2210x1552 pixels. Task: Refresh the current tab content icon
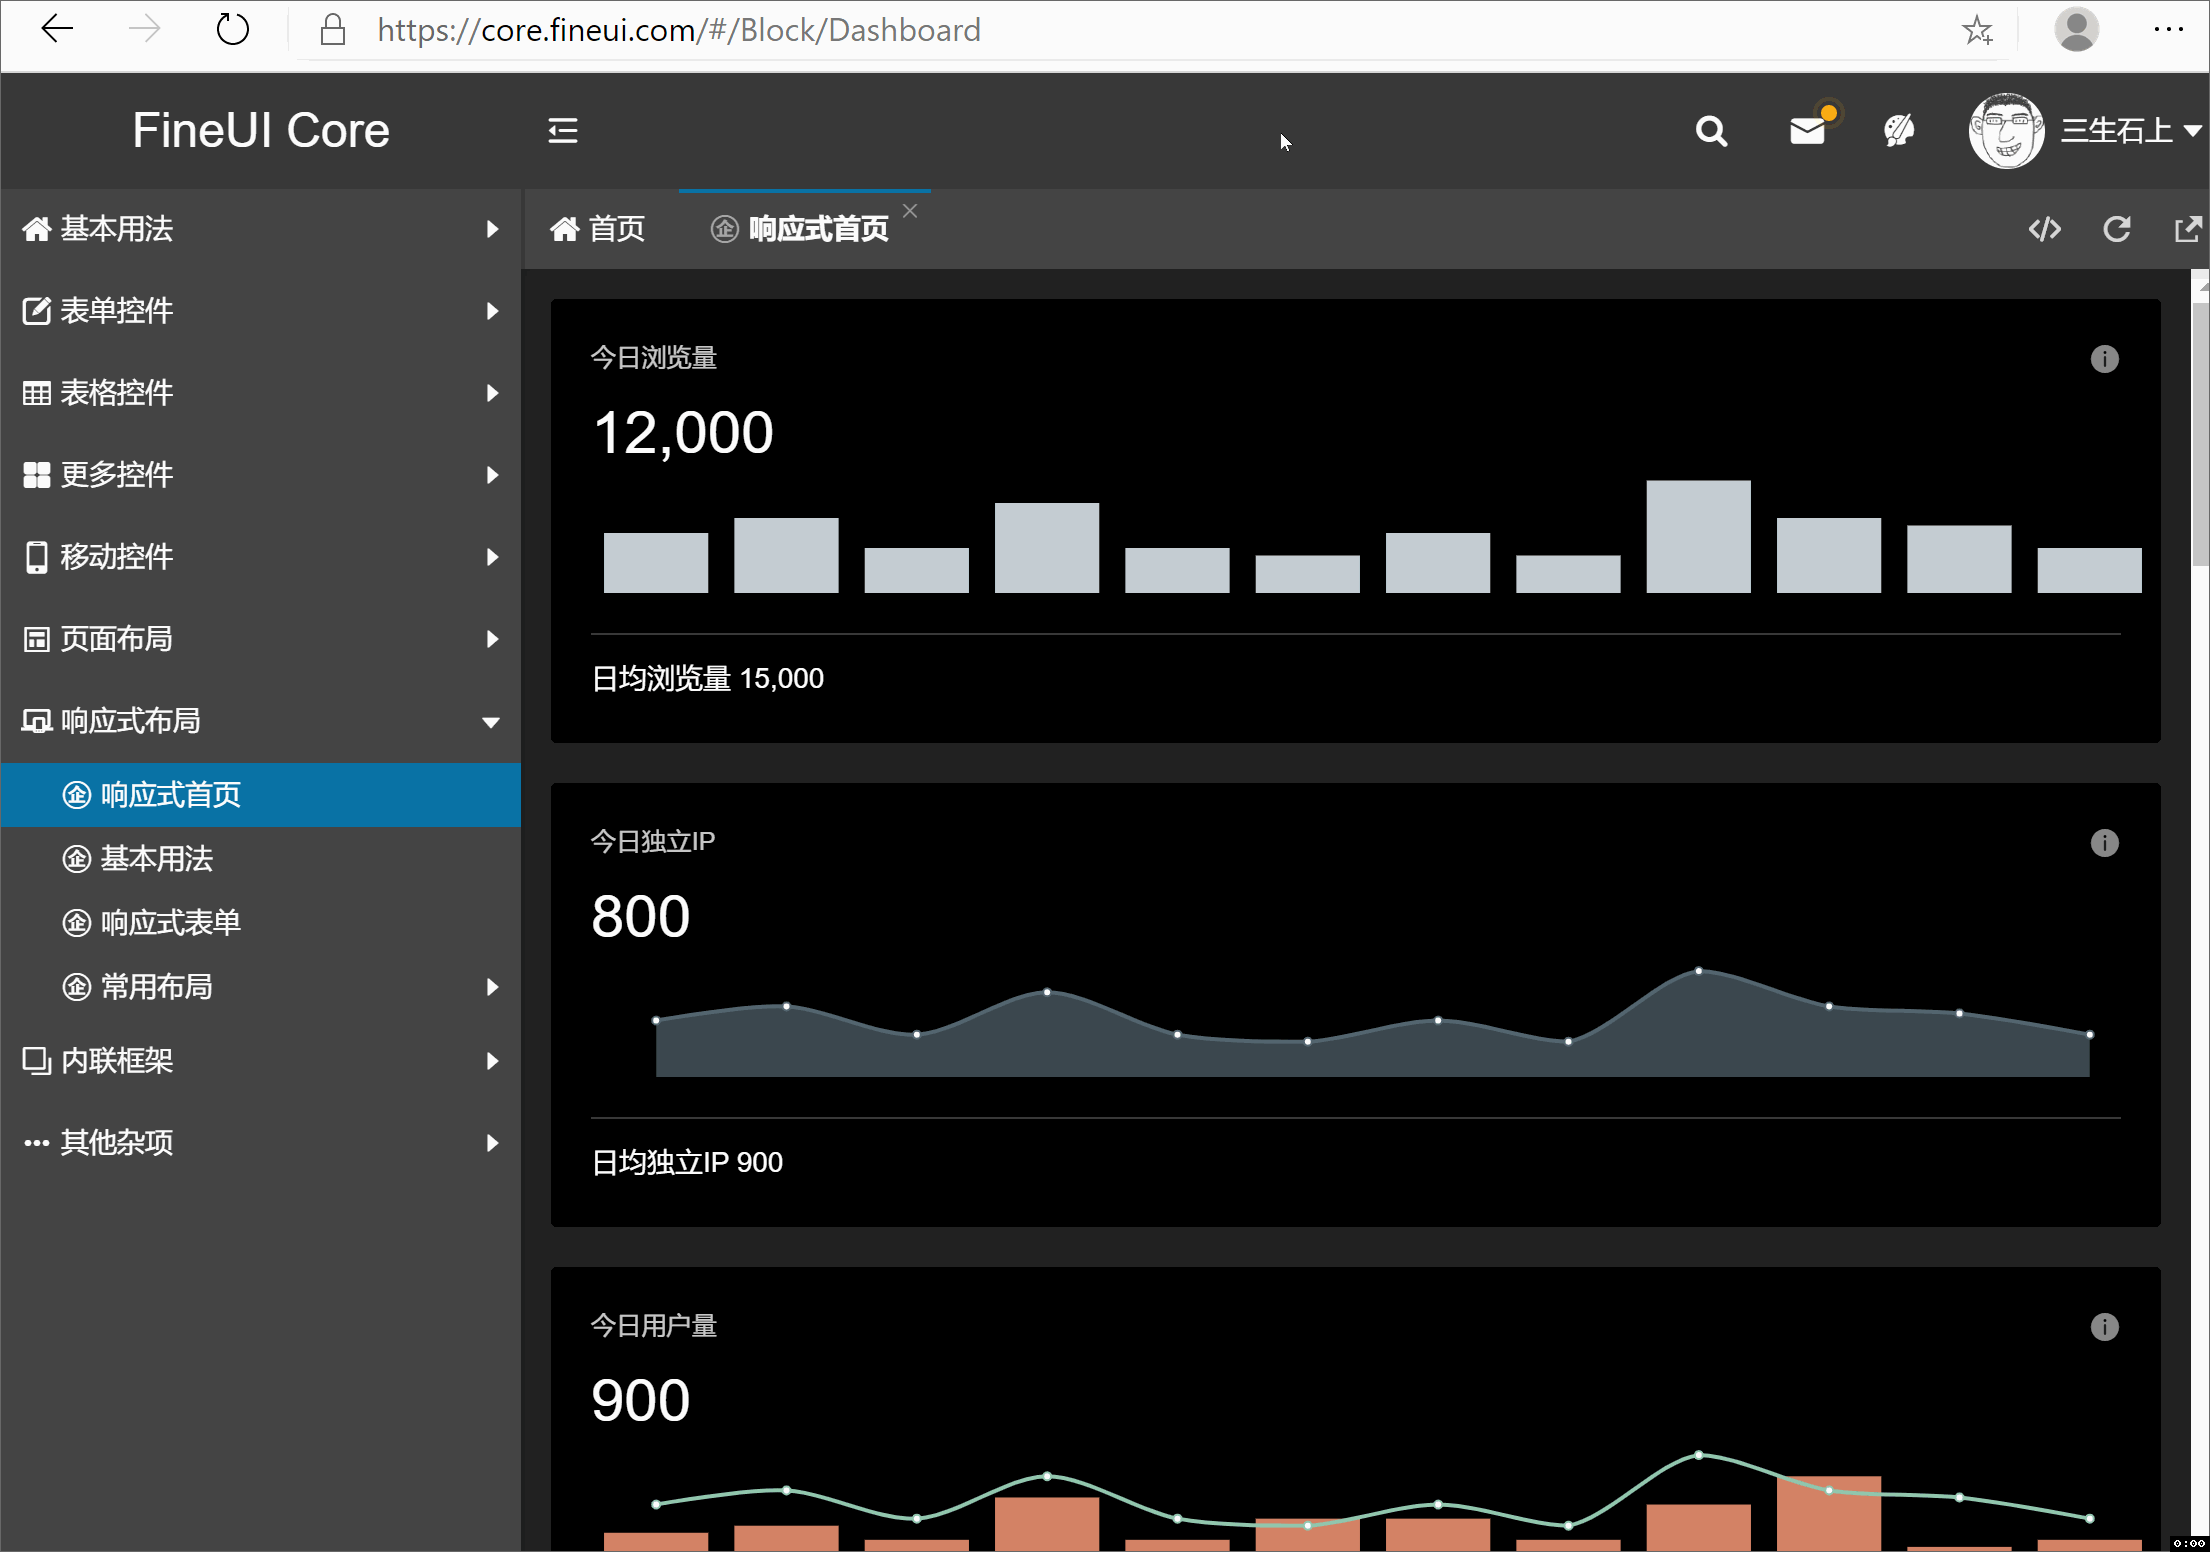2117,230
